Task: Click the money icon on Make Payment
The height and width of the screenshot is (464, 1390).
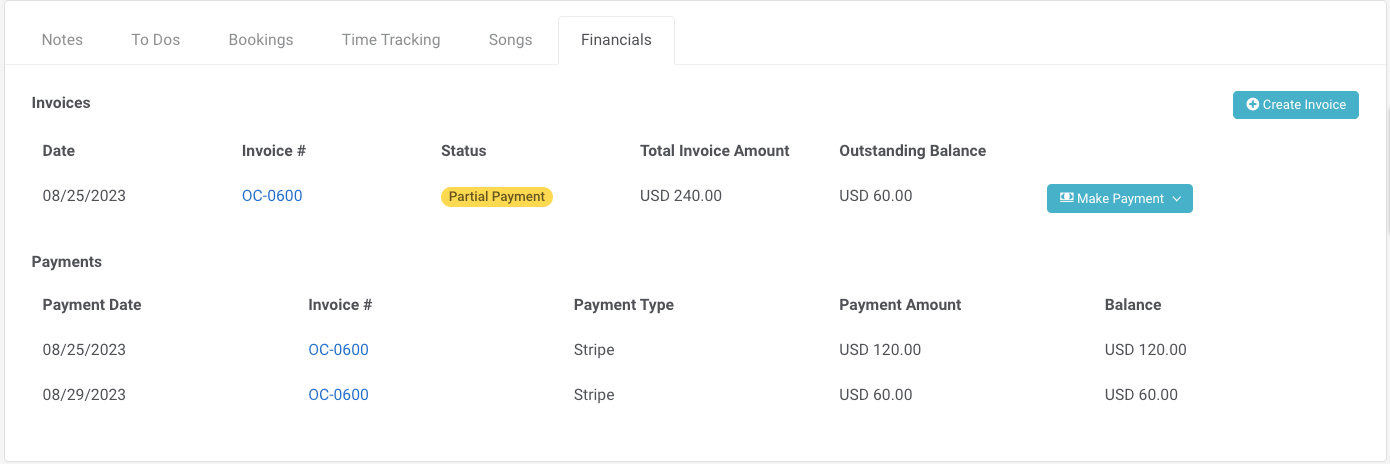Action: (1066, 198)
